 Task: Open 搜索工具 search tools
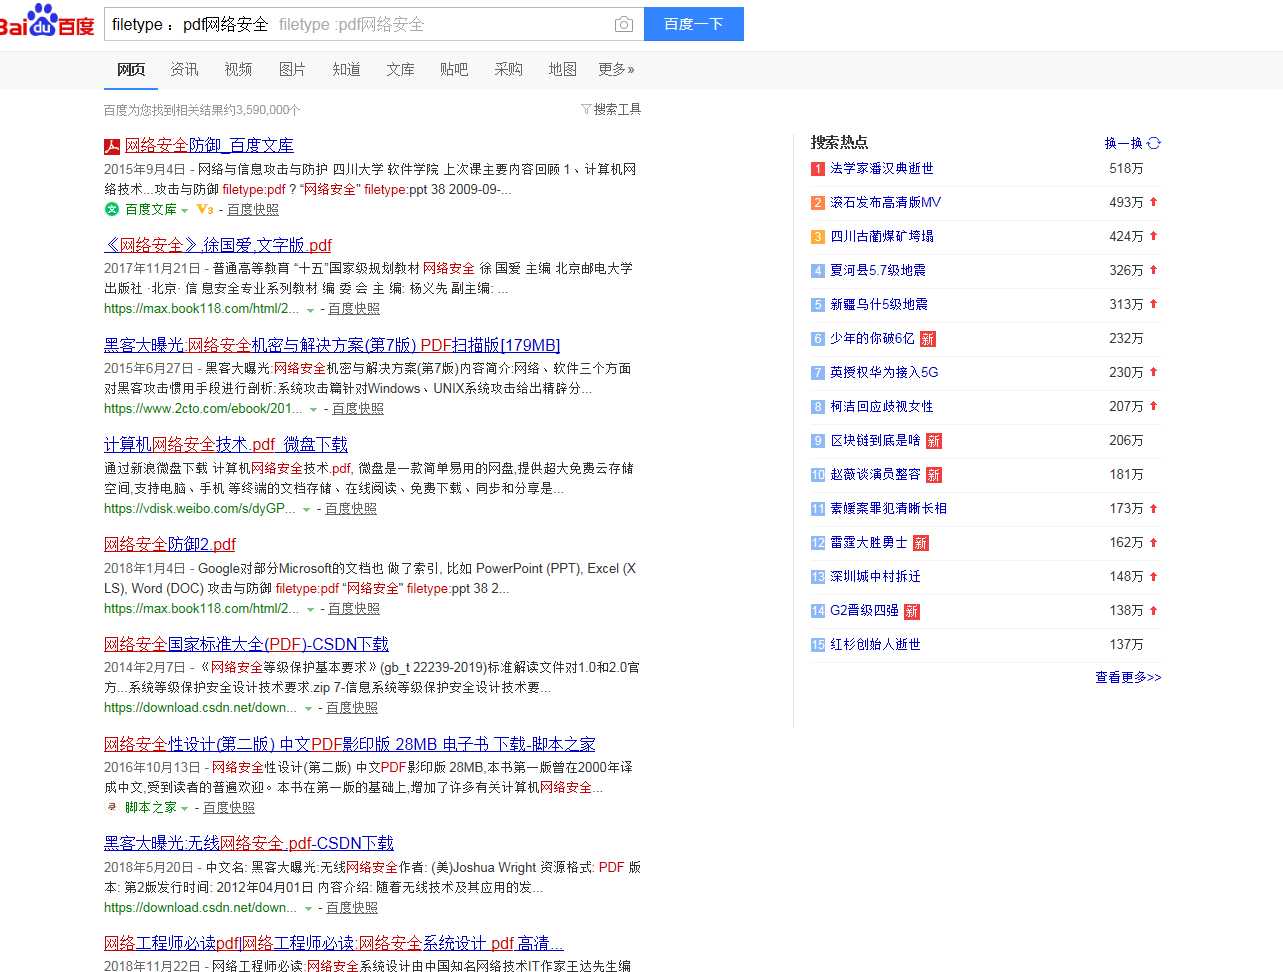(x=611, y=109)
